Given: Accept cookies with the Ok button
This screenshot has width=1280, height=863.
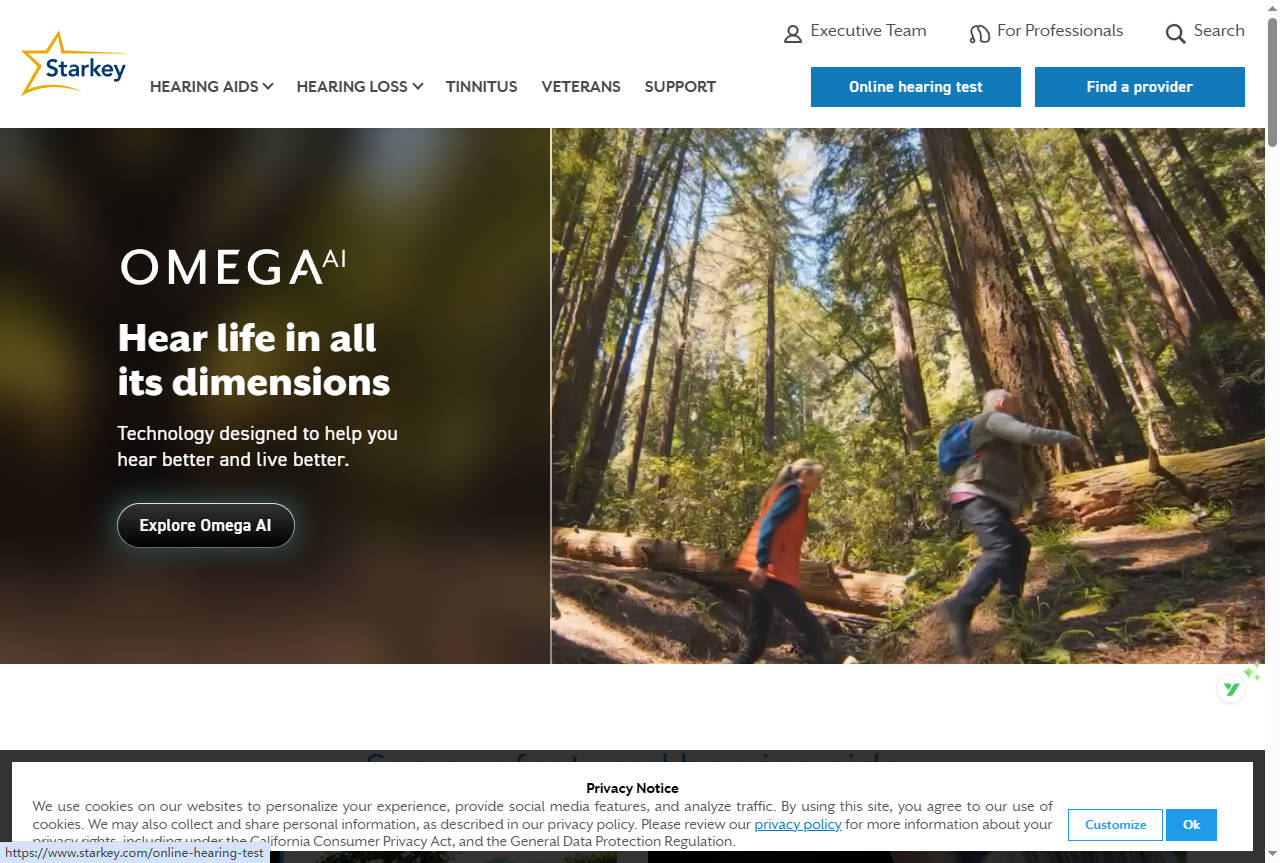Looking at the screenshot, I should pos(1191,825).
